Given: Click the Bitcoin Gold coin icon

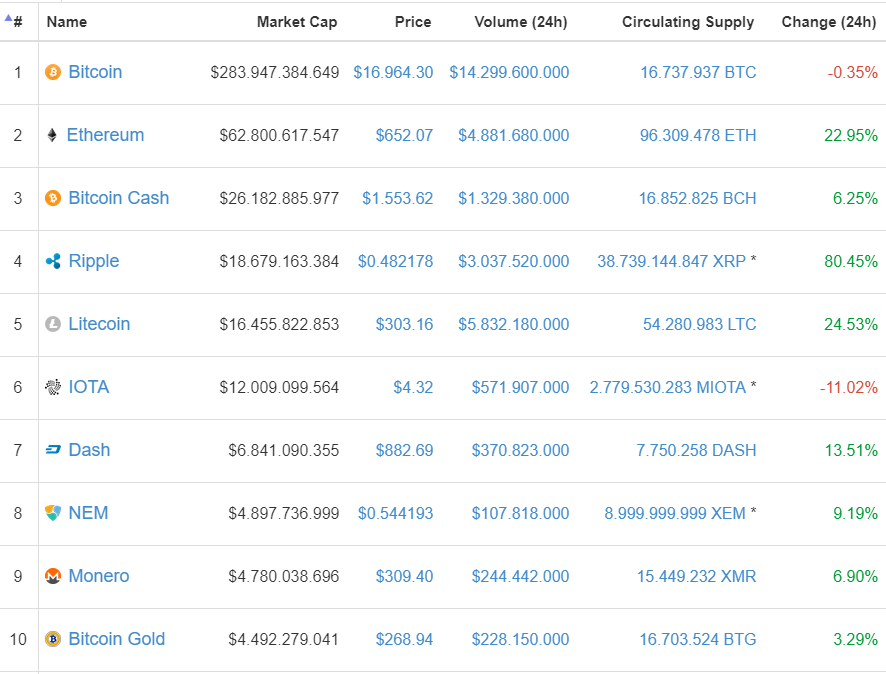Looking at the screenshot, I should 53,639.
